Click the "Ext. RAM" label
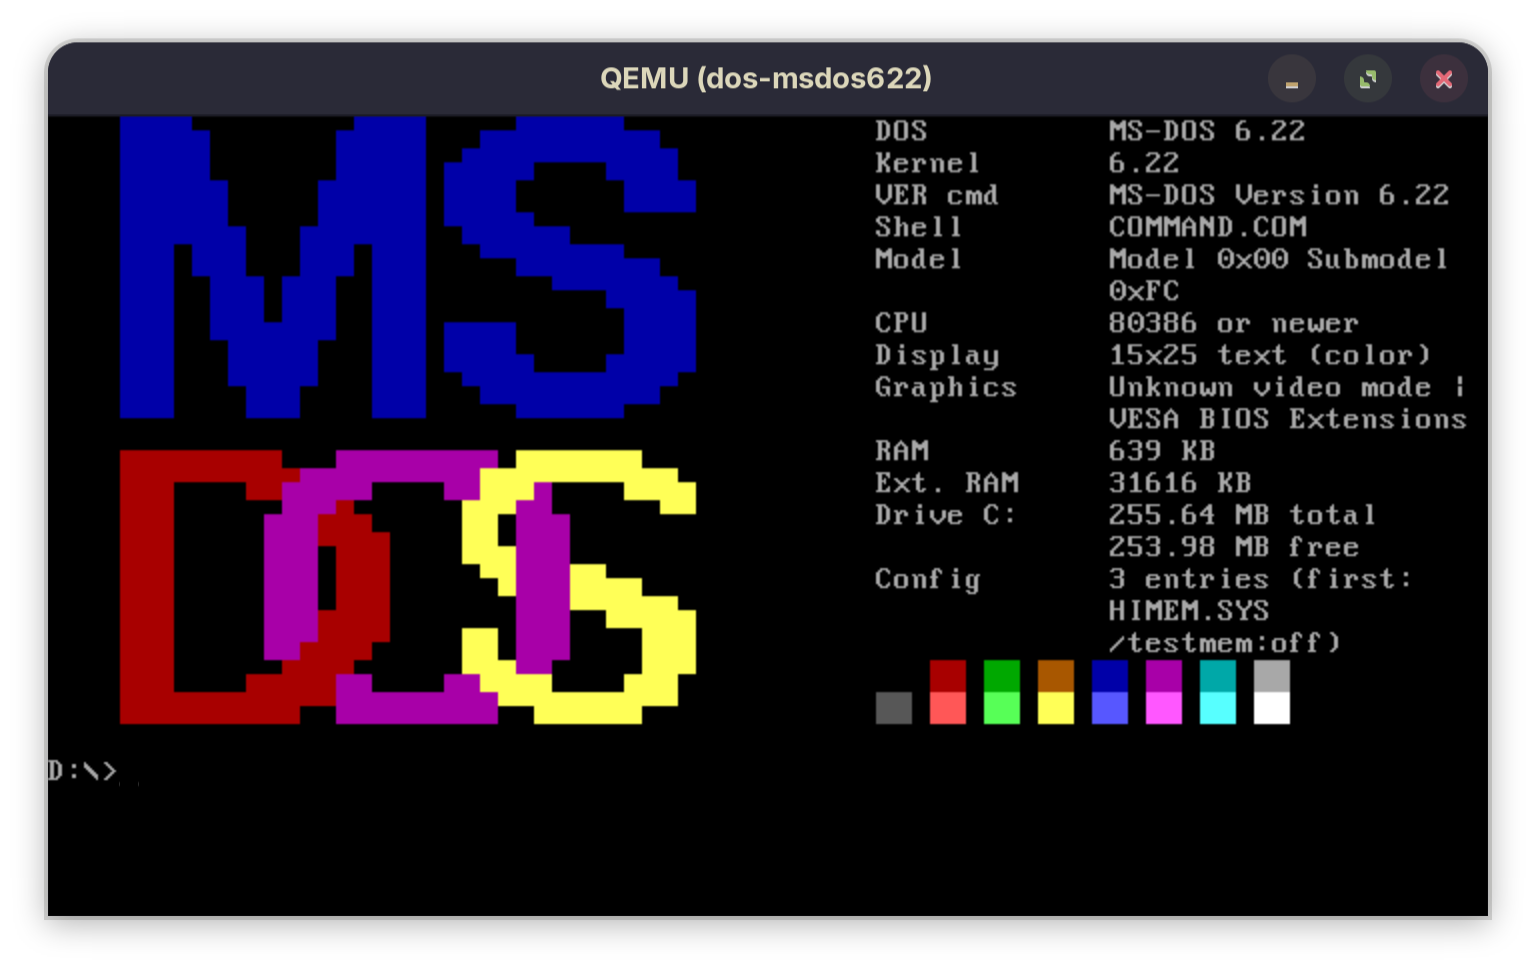The image size is (1536, 970). 946,483
